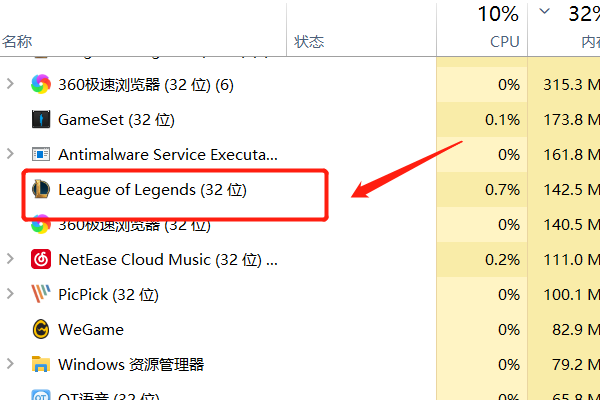Screen dimensions: 600x400
Task: Click the 111.0 MB memory value
Action: (572, 260)
